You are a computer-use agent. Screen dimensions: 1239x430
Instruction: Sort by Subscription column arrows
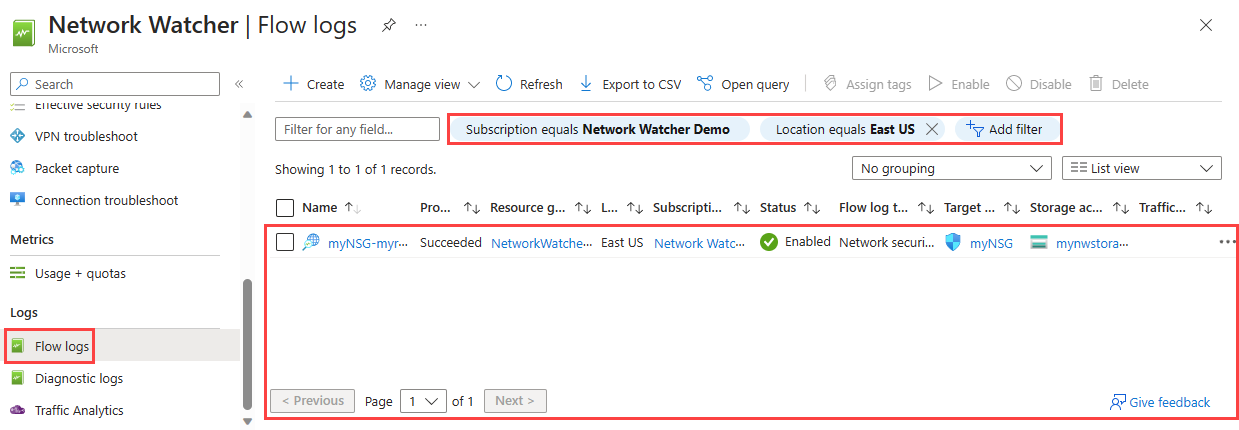click(741, 208)
